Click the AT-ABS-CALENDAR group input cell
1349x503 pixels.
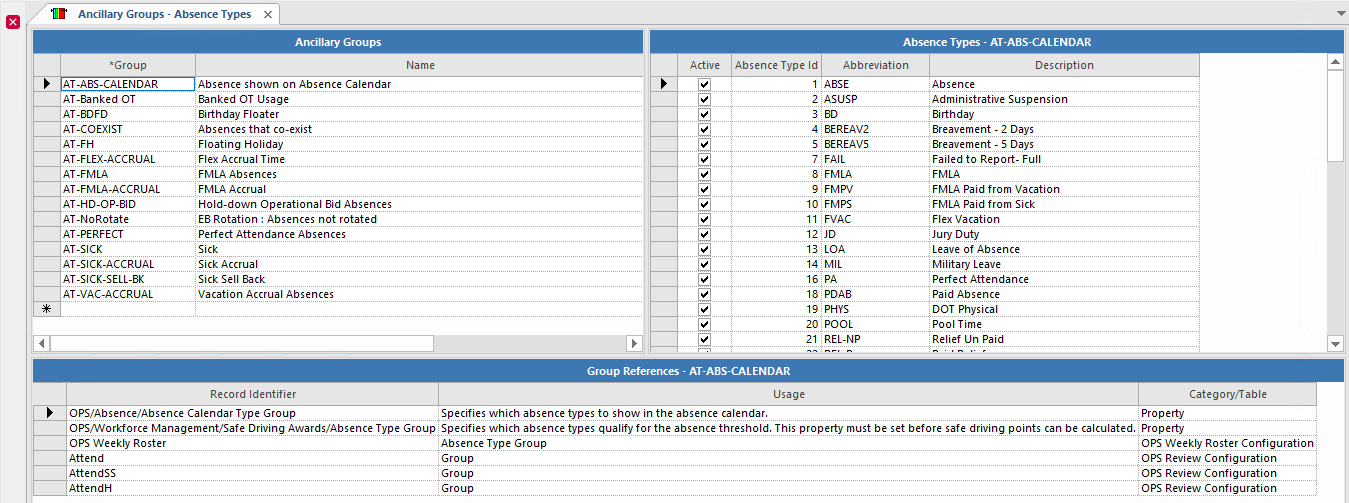coord(128,84)
